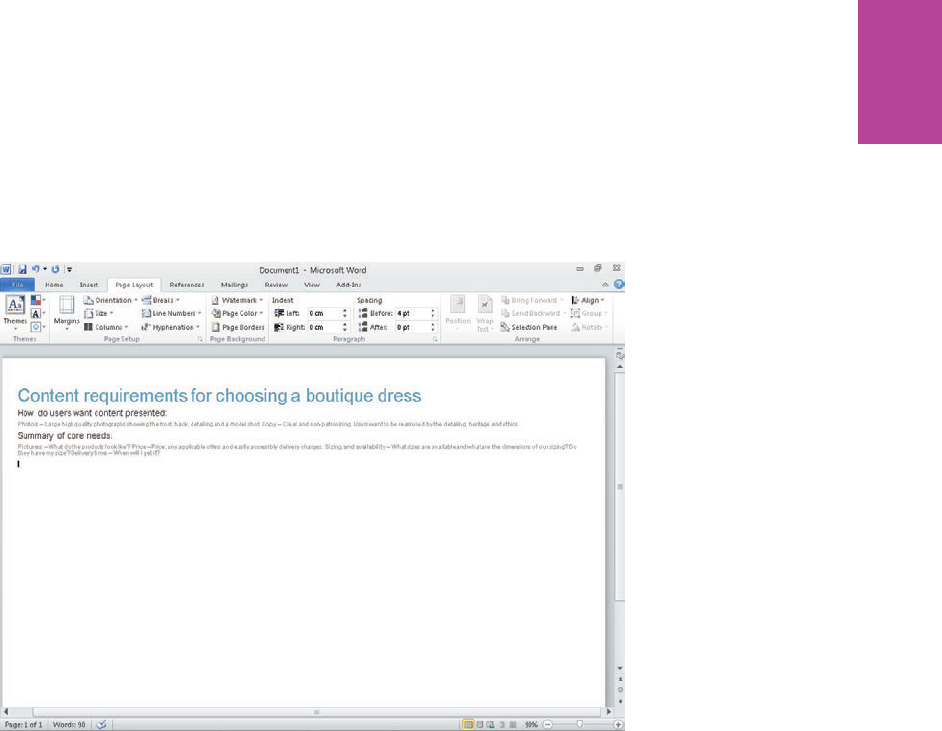Open the Watermark dropdown
942x731 pixels.
237,300
